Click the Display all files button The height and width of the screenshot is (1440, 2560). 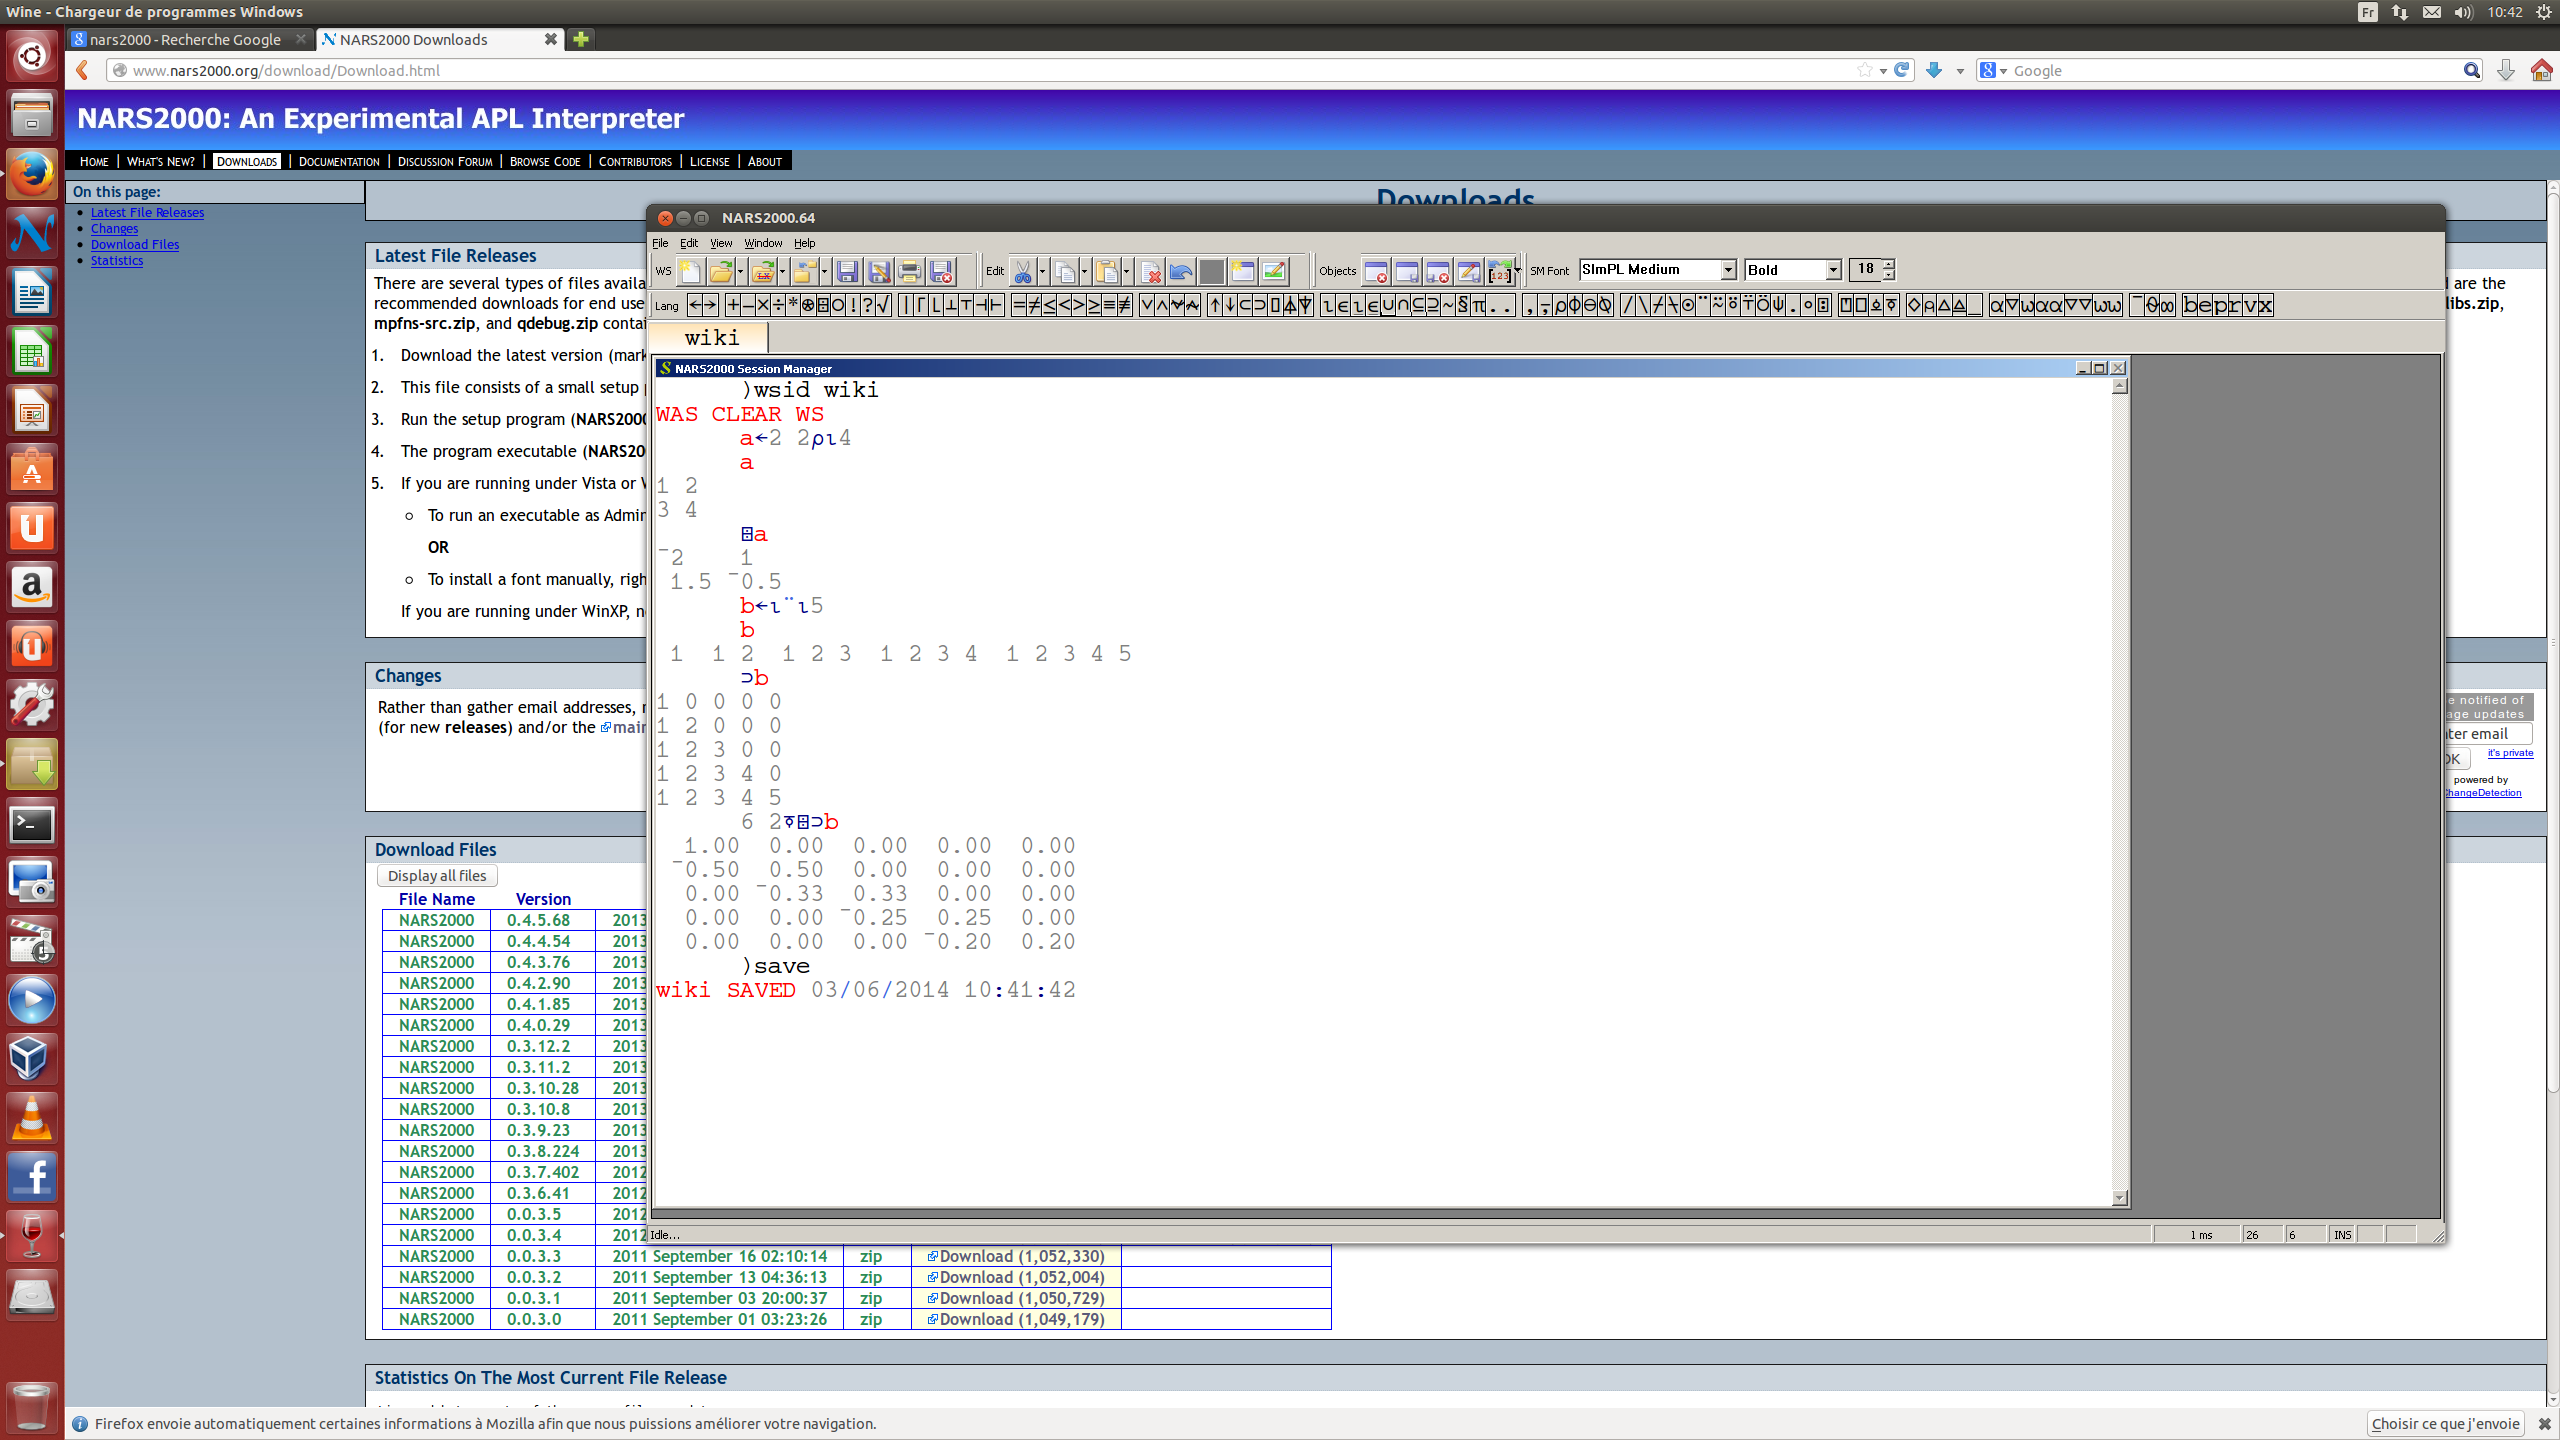[437, 875]
